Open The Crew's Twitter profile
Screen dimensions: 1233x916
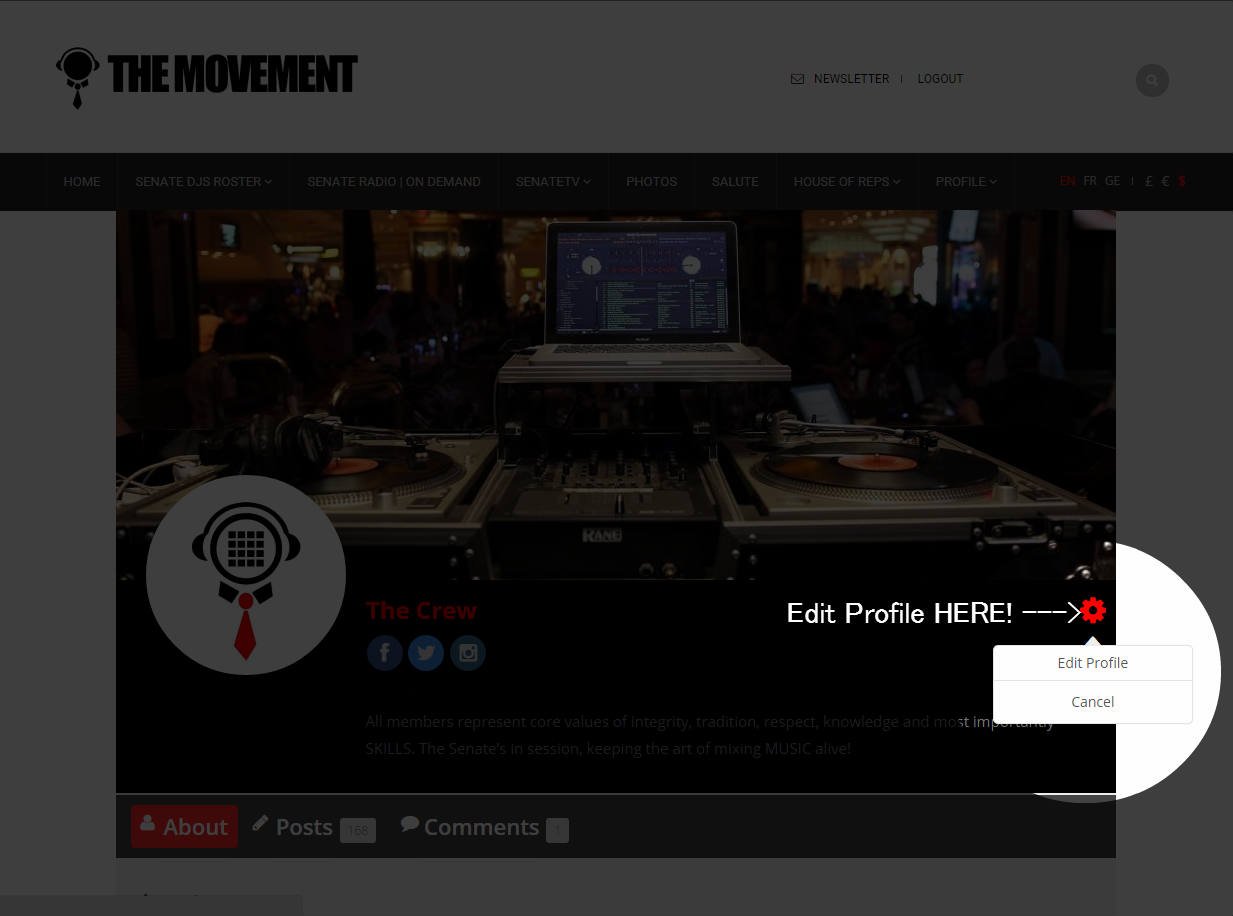pos(426,652)
